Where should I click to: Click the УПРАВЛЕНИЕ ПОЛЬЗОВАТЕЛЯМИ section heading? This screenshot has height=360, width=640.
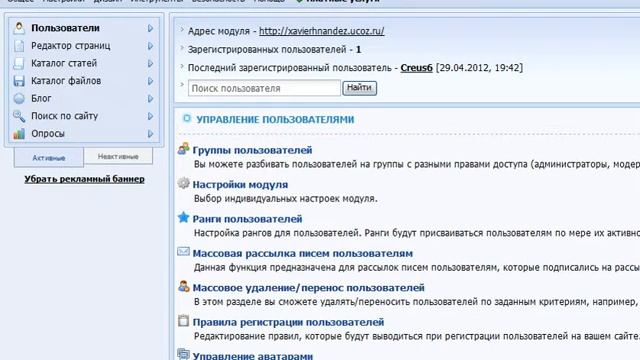click(x=275, y=120)
